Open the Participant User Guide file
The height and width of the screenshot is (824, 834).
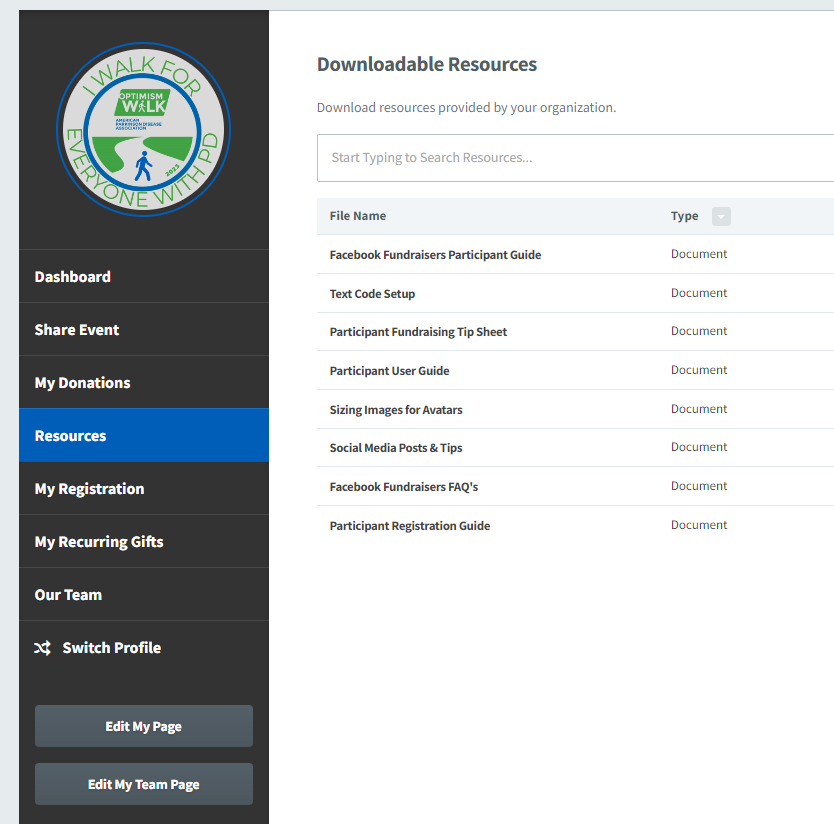pyautogui.click(x=389, y=371)
